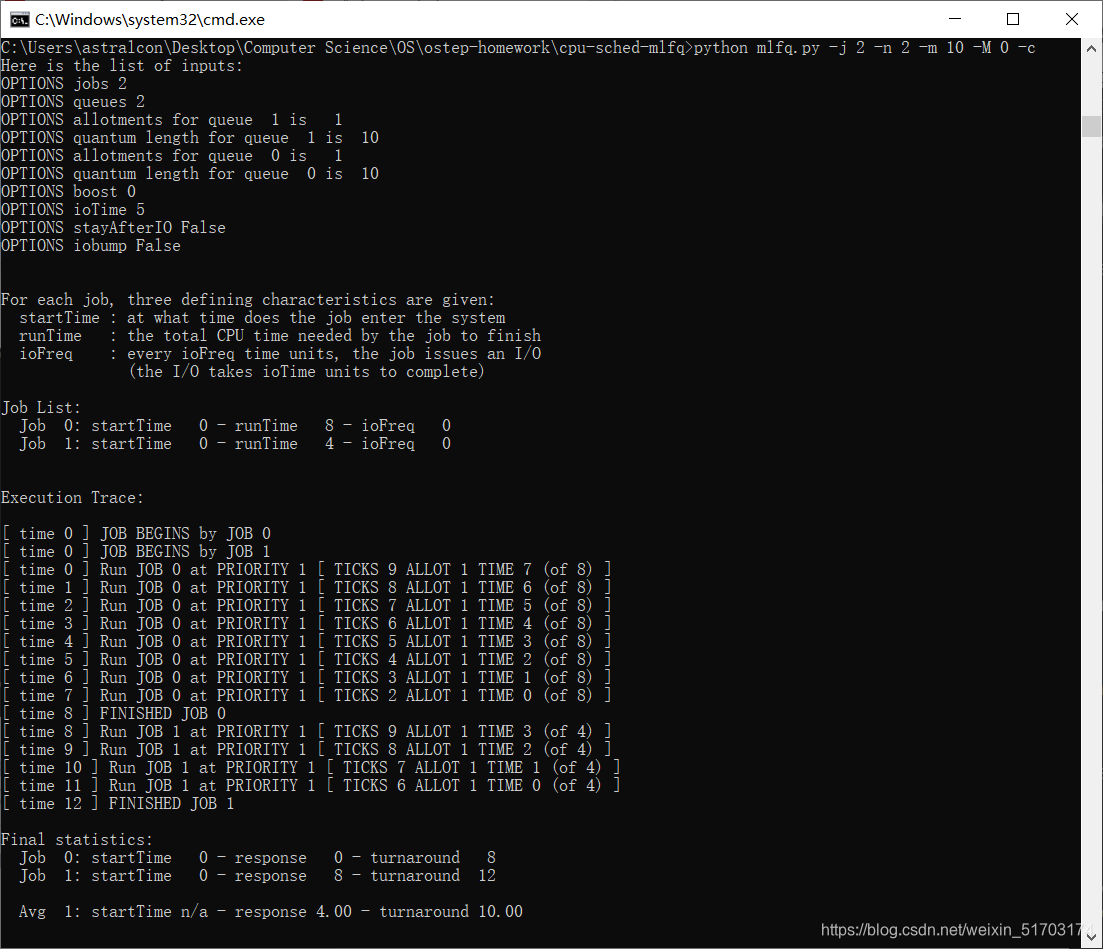Click the 'Job List:' heading

point(41,408)
